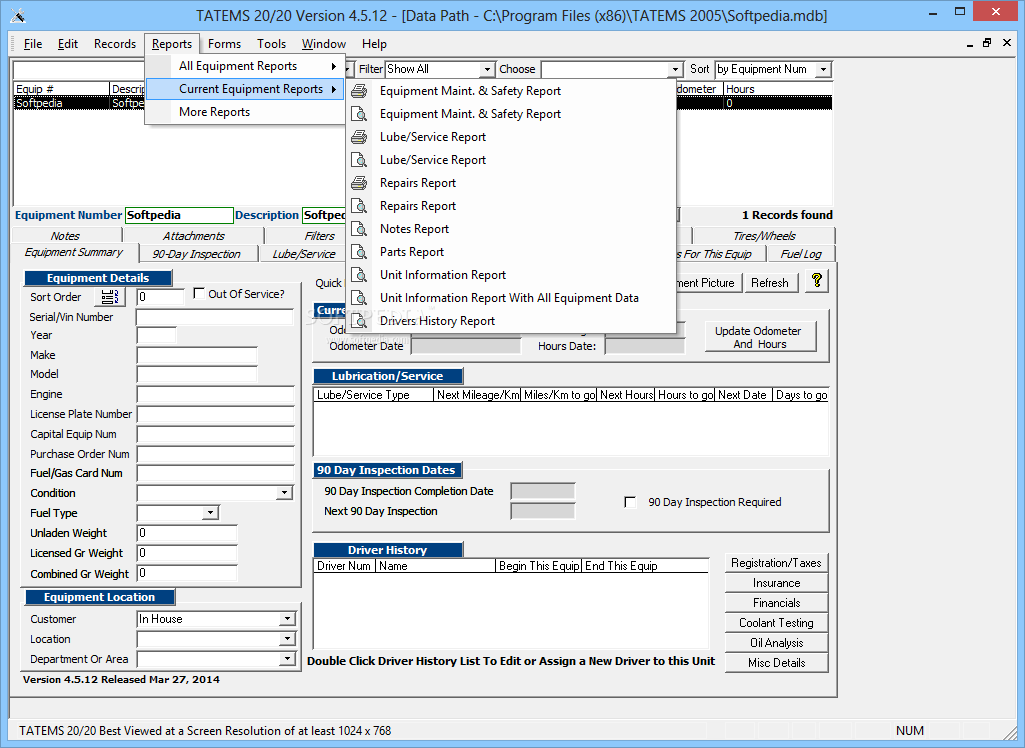Open the Help menu
This screenshot has height=748, width=1025.
[x=374, y=44]
